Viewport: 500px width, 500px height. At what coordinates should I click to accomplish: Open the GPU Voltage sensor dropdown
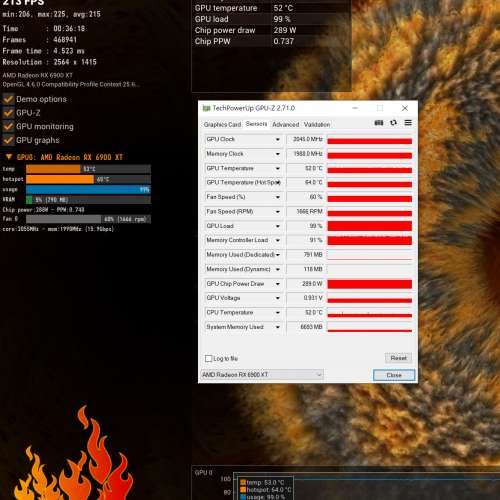(x=278, y=298)
